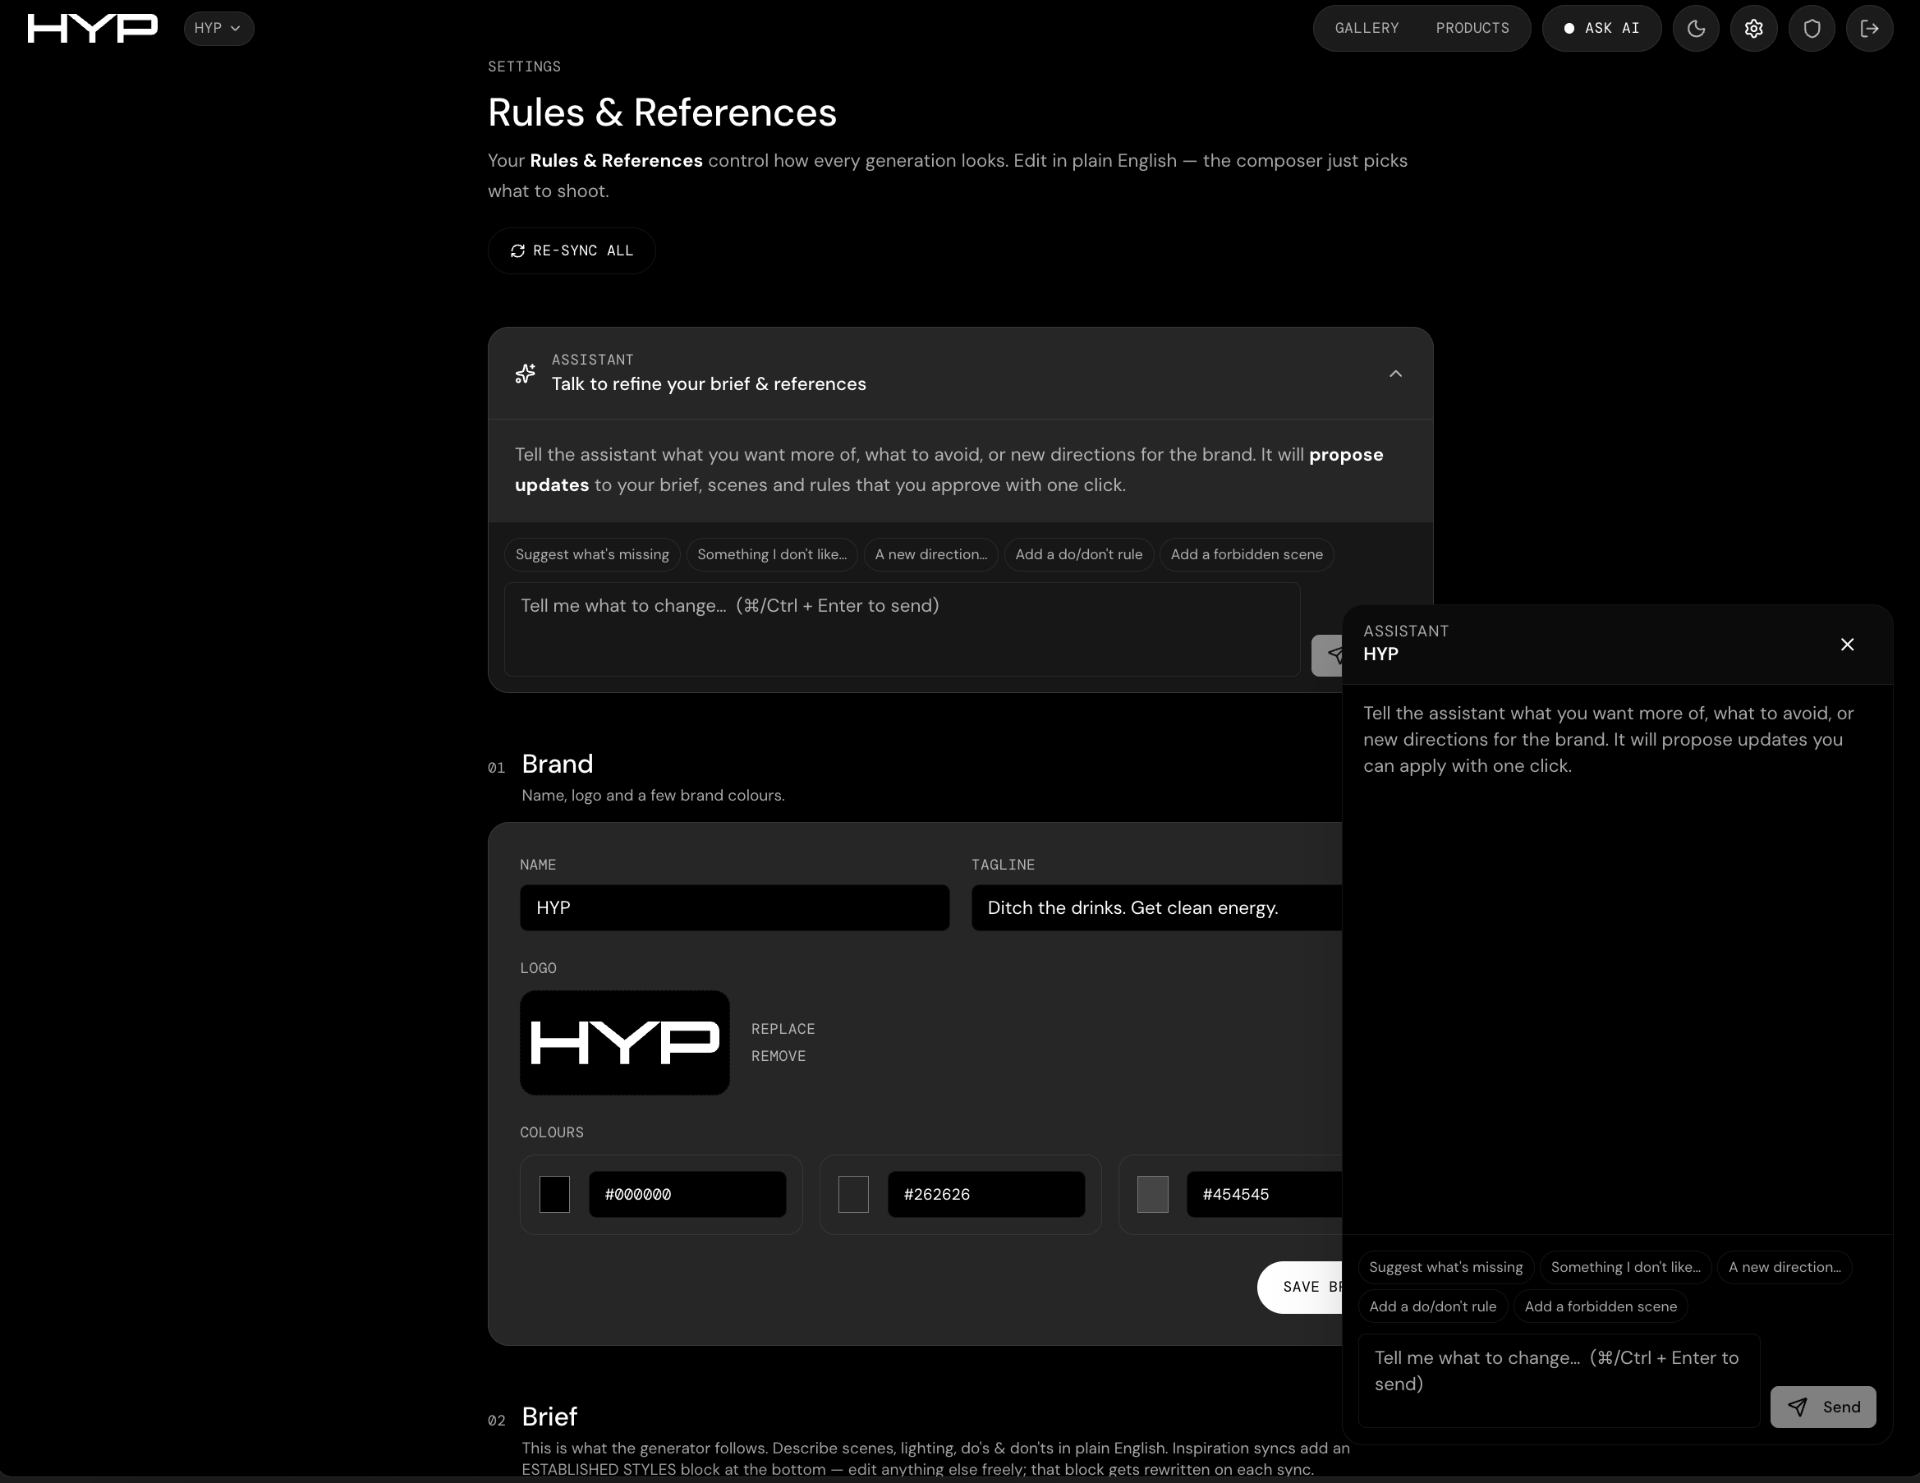Open the #000000 colour swatch
The height and width of the screenshot is (1483, 1920).
click(x=554, y=1194)
